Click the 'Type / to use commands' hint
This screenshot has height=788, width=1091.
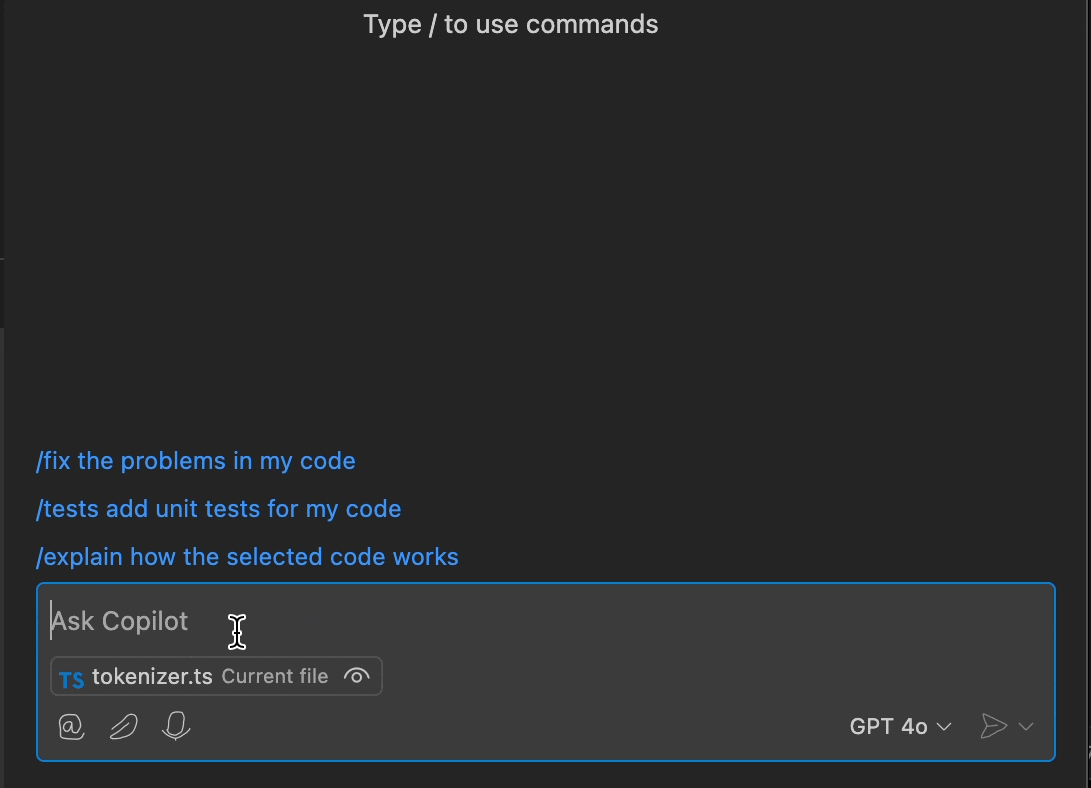pos(510,23)
